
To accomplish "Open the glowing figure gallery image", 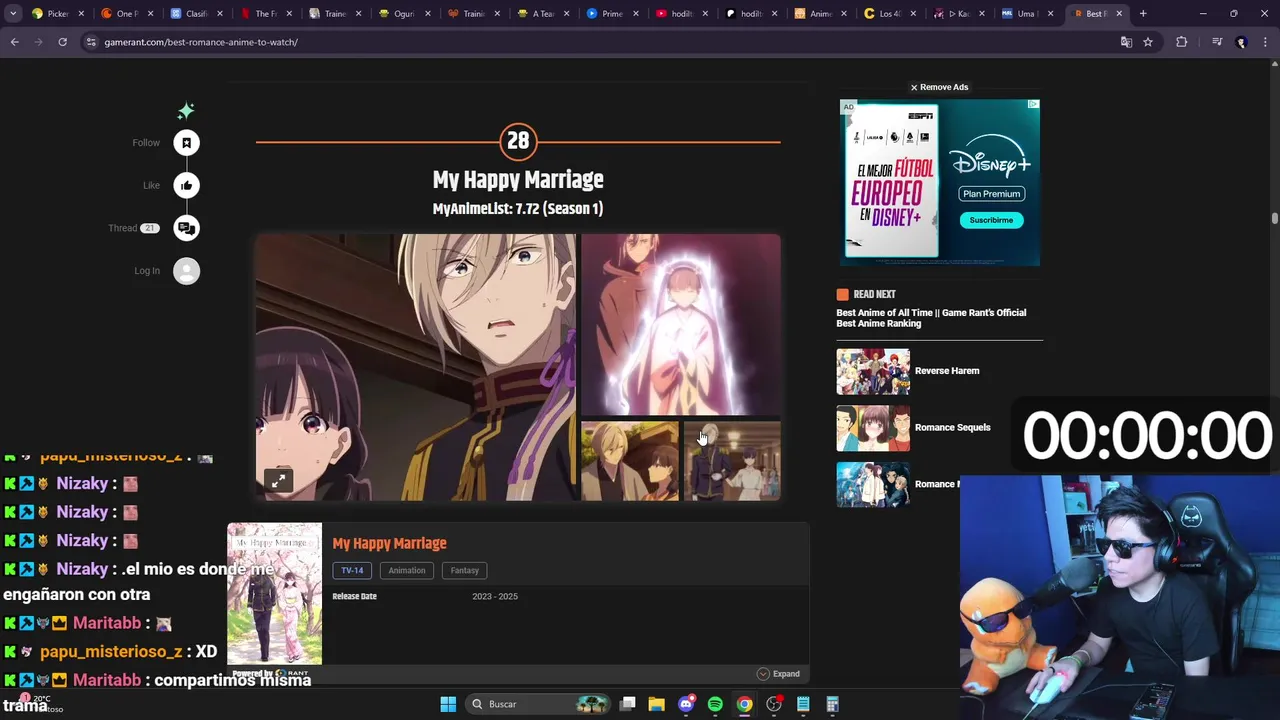I will (680, 324).
